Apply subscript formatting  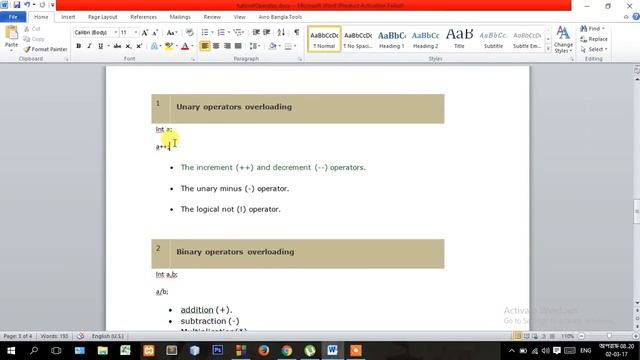click(x=129, y=46)
